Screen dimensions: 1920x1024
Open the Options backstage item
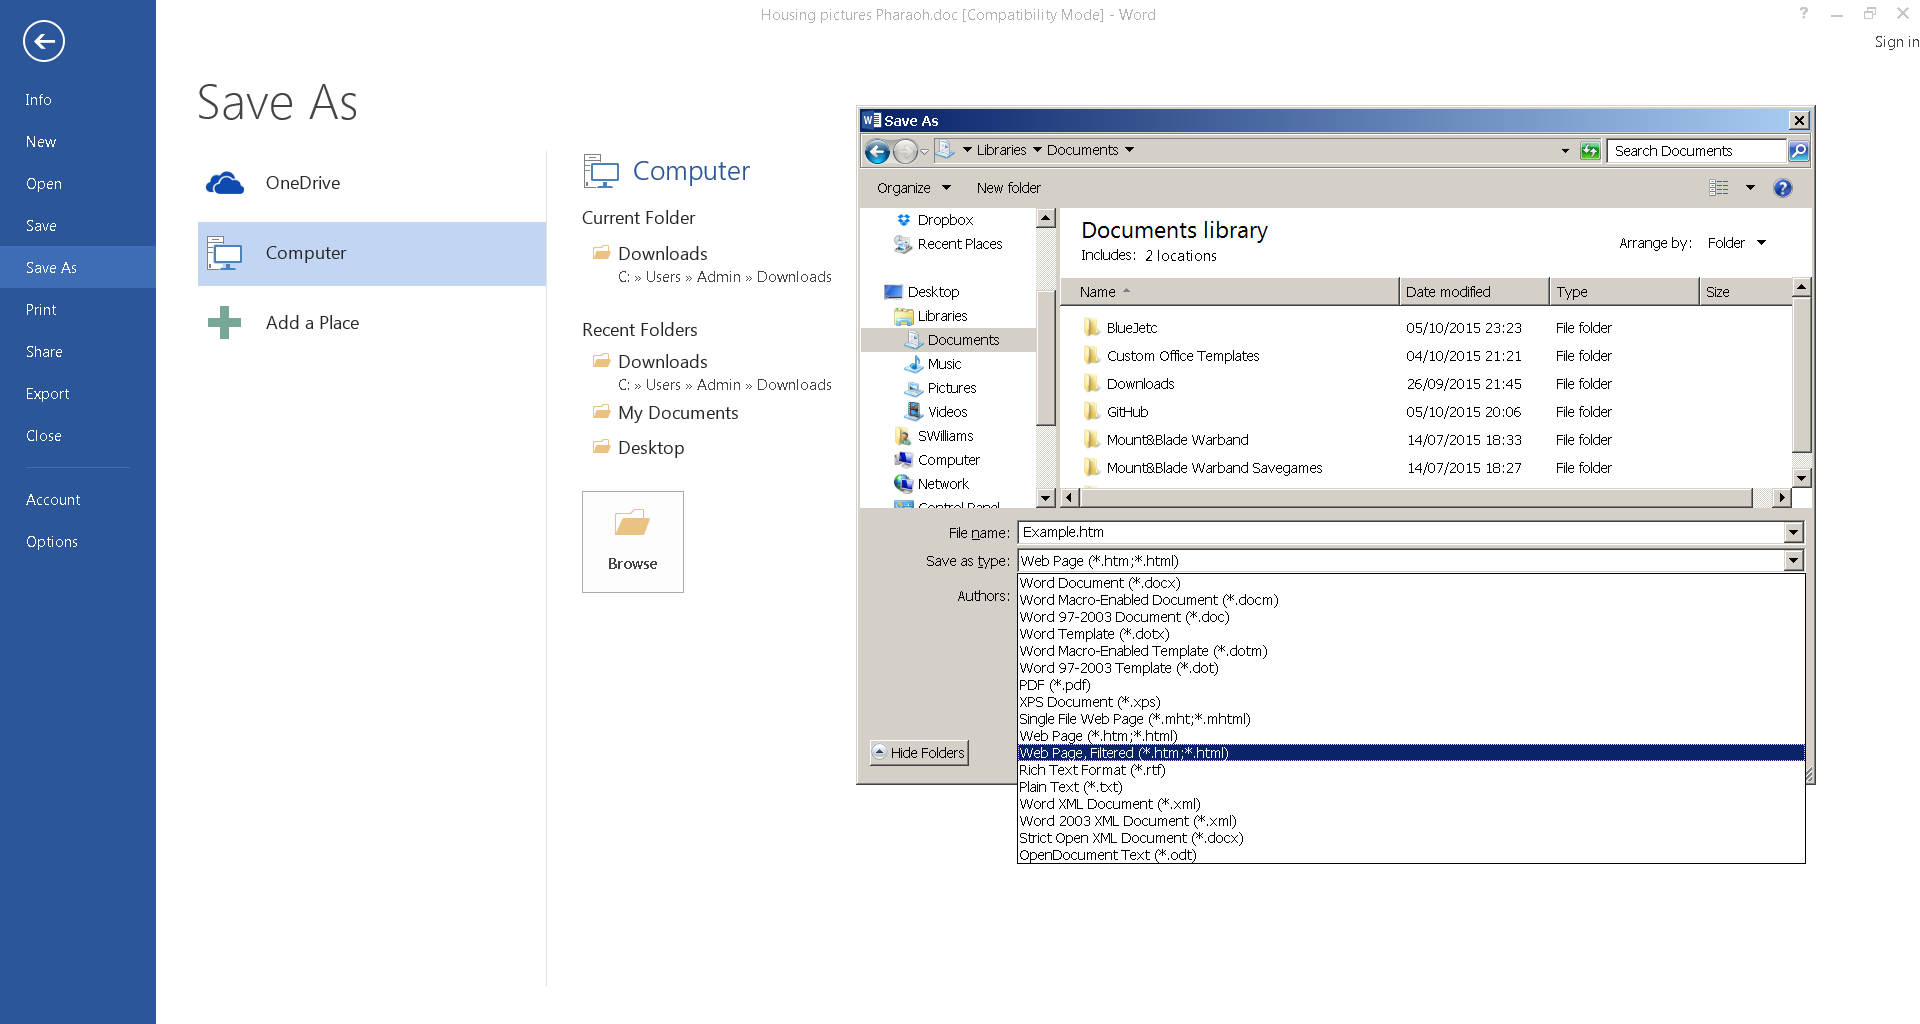[x=78, y=542]
